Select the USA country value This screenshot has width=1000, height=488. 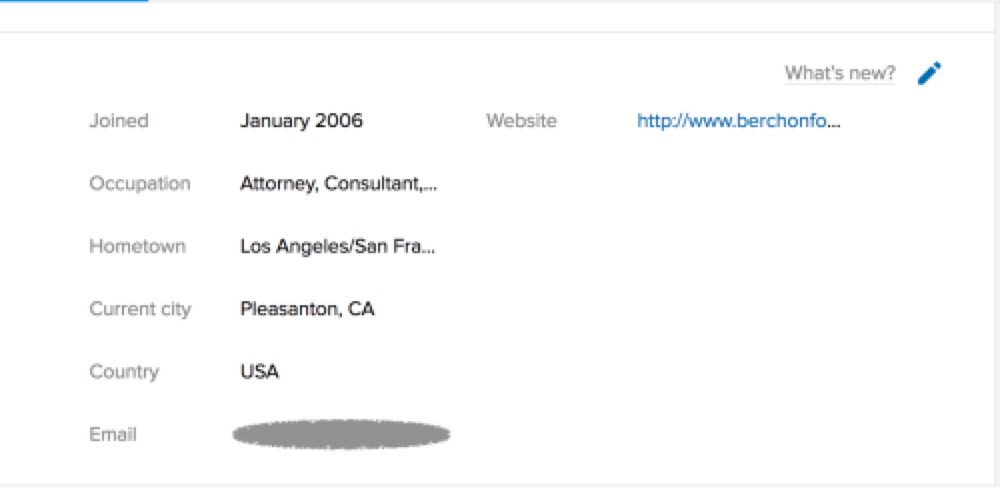pos(259,372)
